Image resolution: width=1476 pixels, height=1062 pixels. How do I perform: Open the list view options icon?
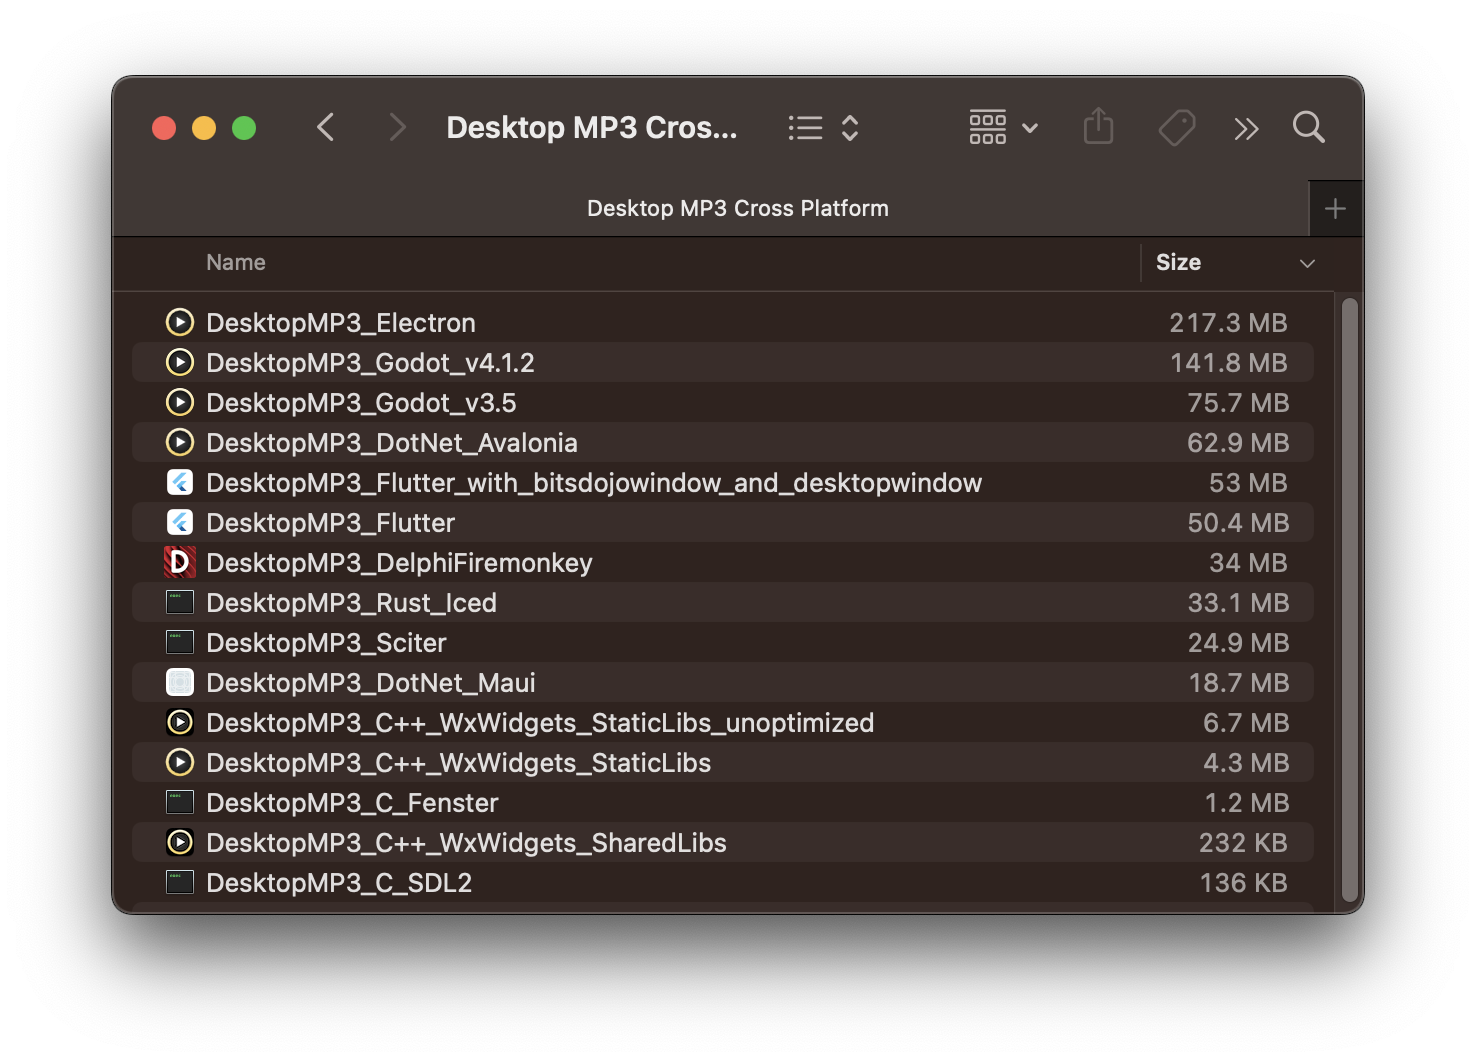tap(805, 128)
